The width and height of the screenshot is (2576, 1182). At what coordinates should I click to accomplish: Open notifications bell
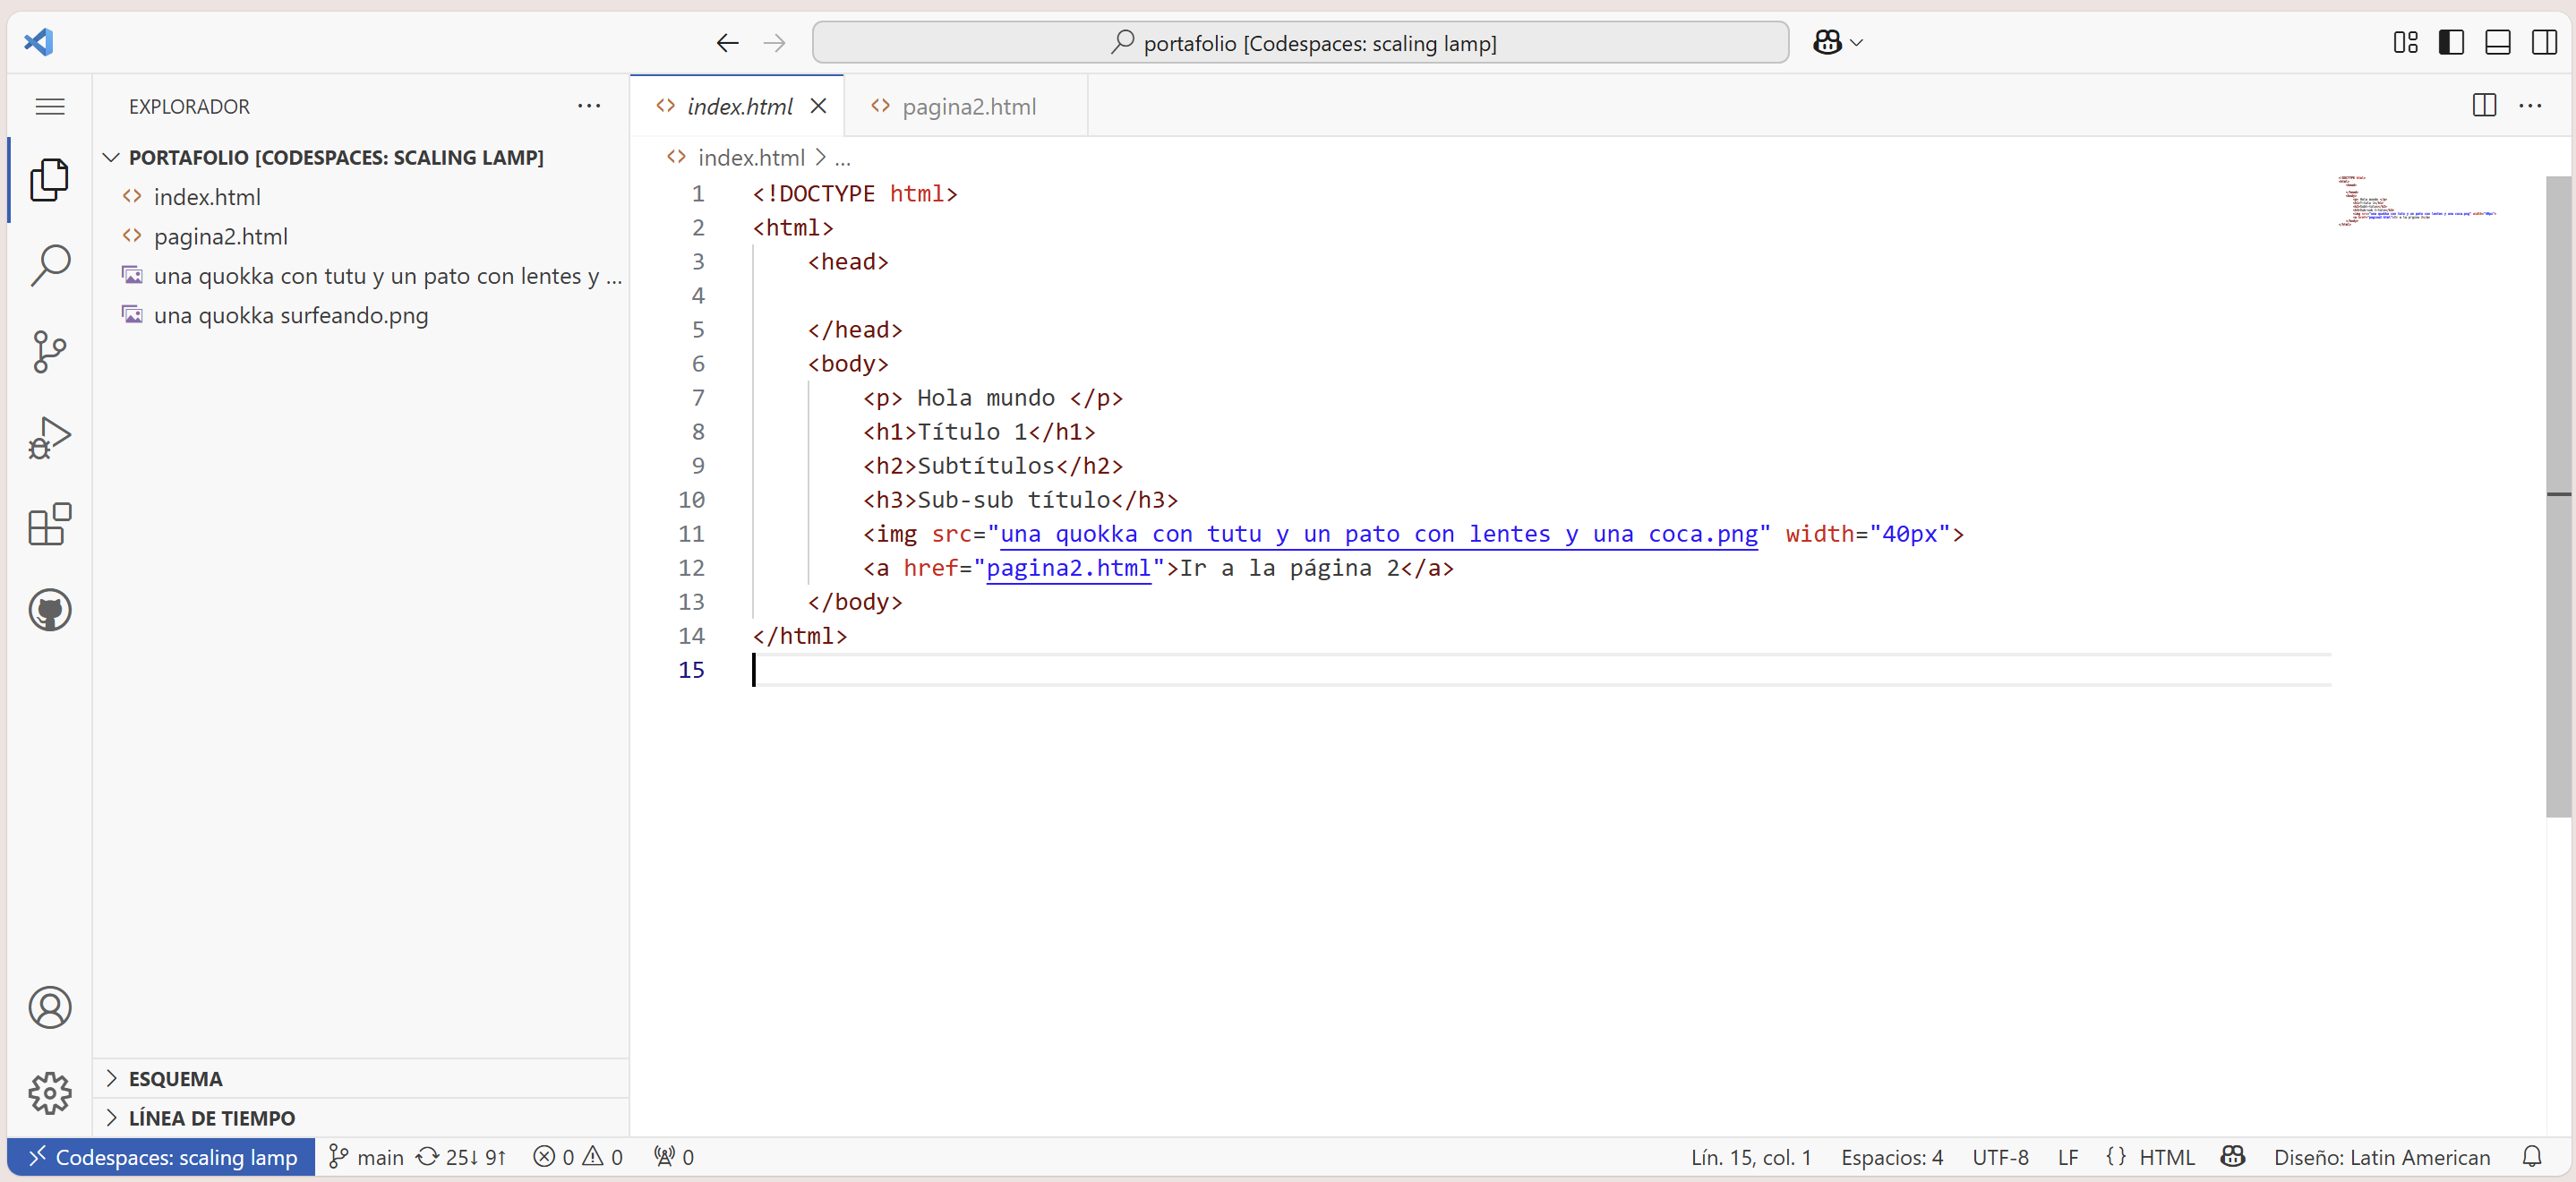coord(2532,1157)
